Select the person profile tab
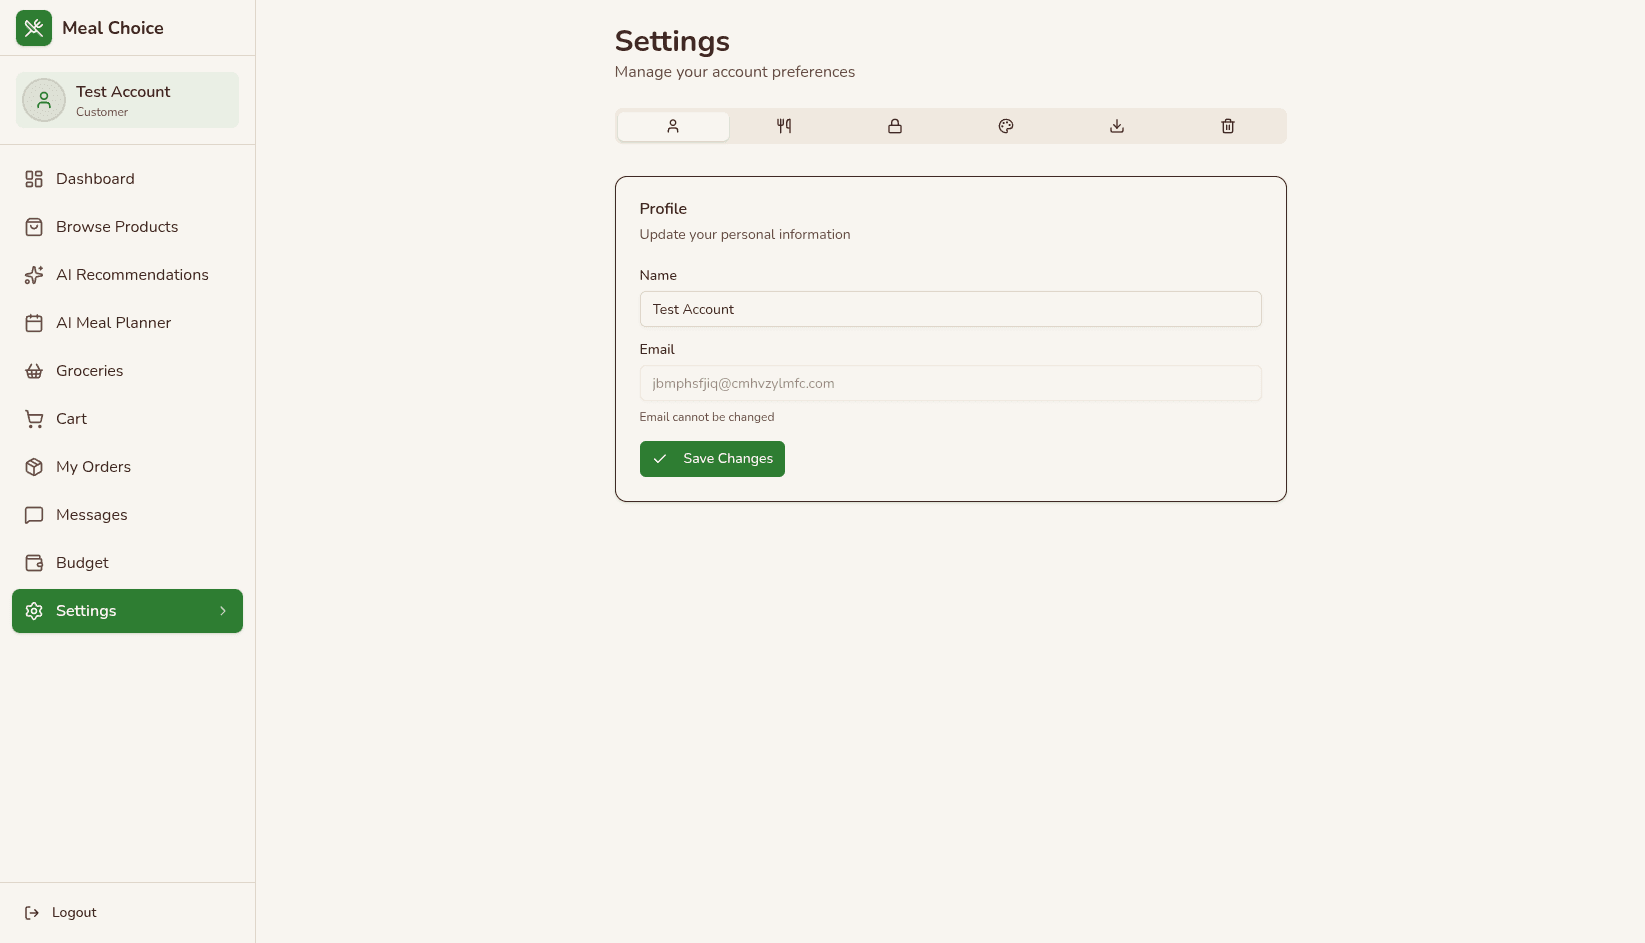 673,126
